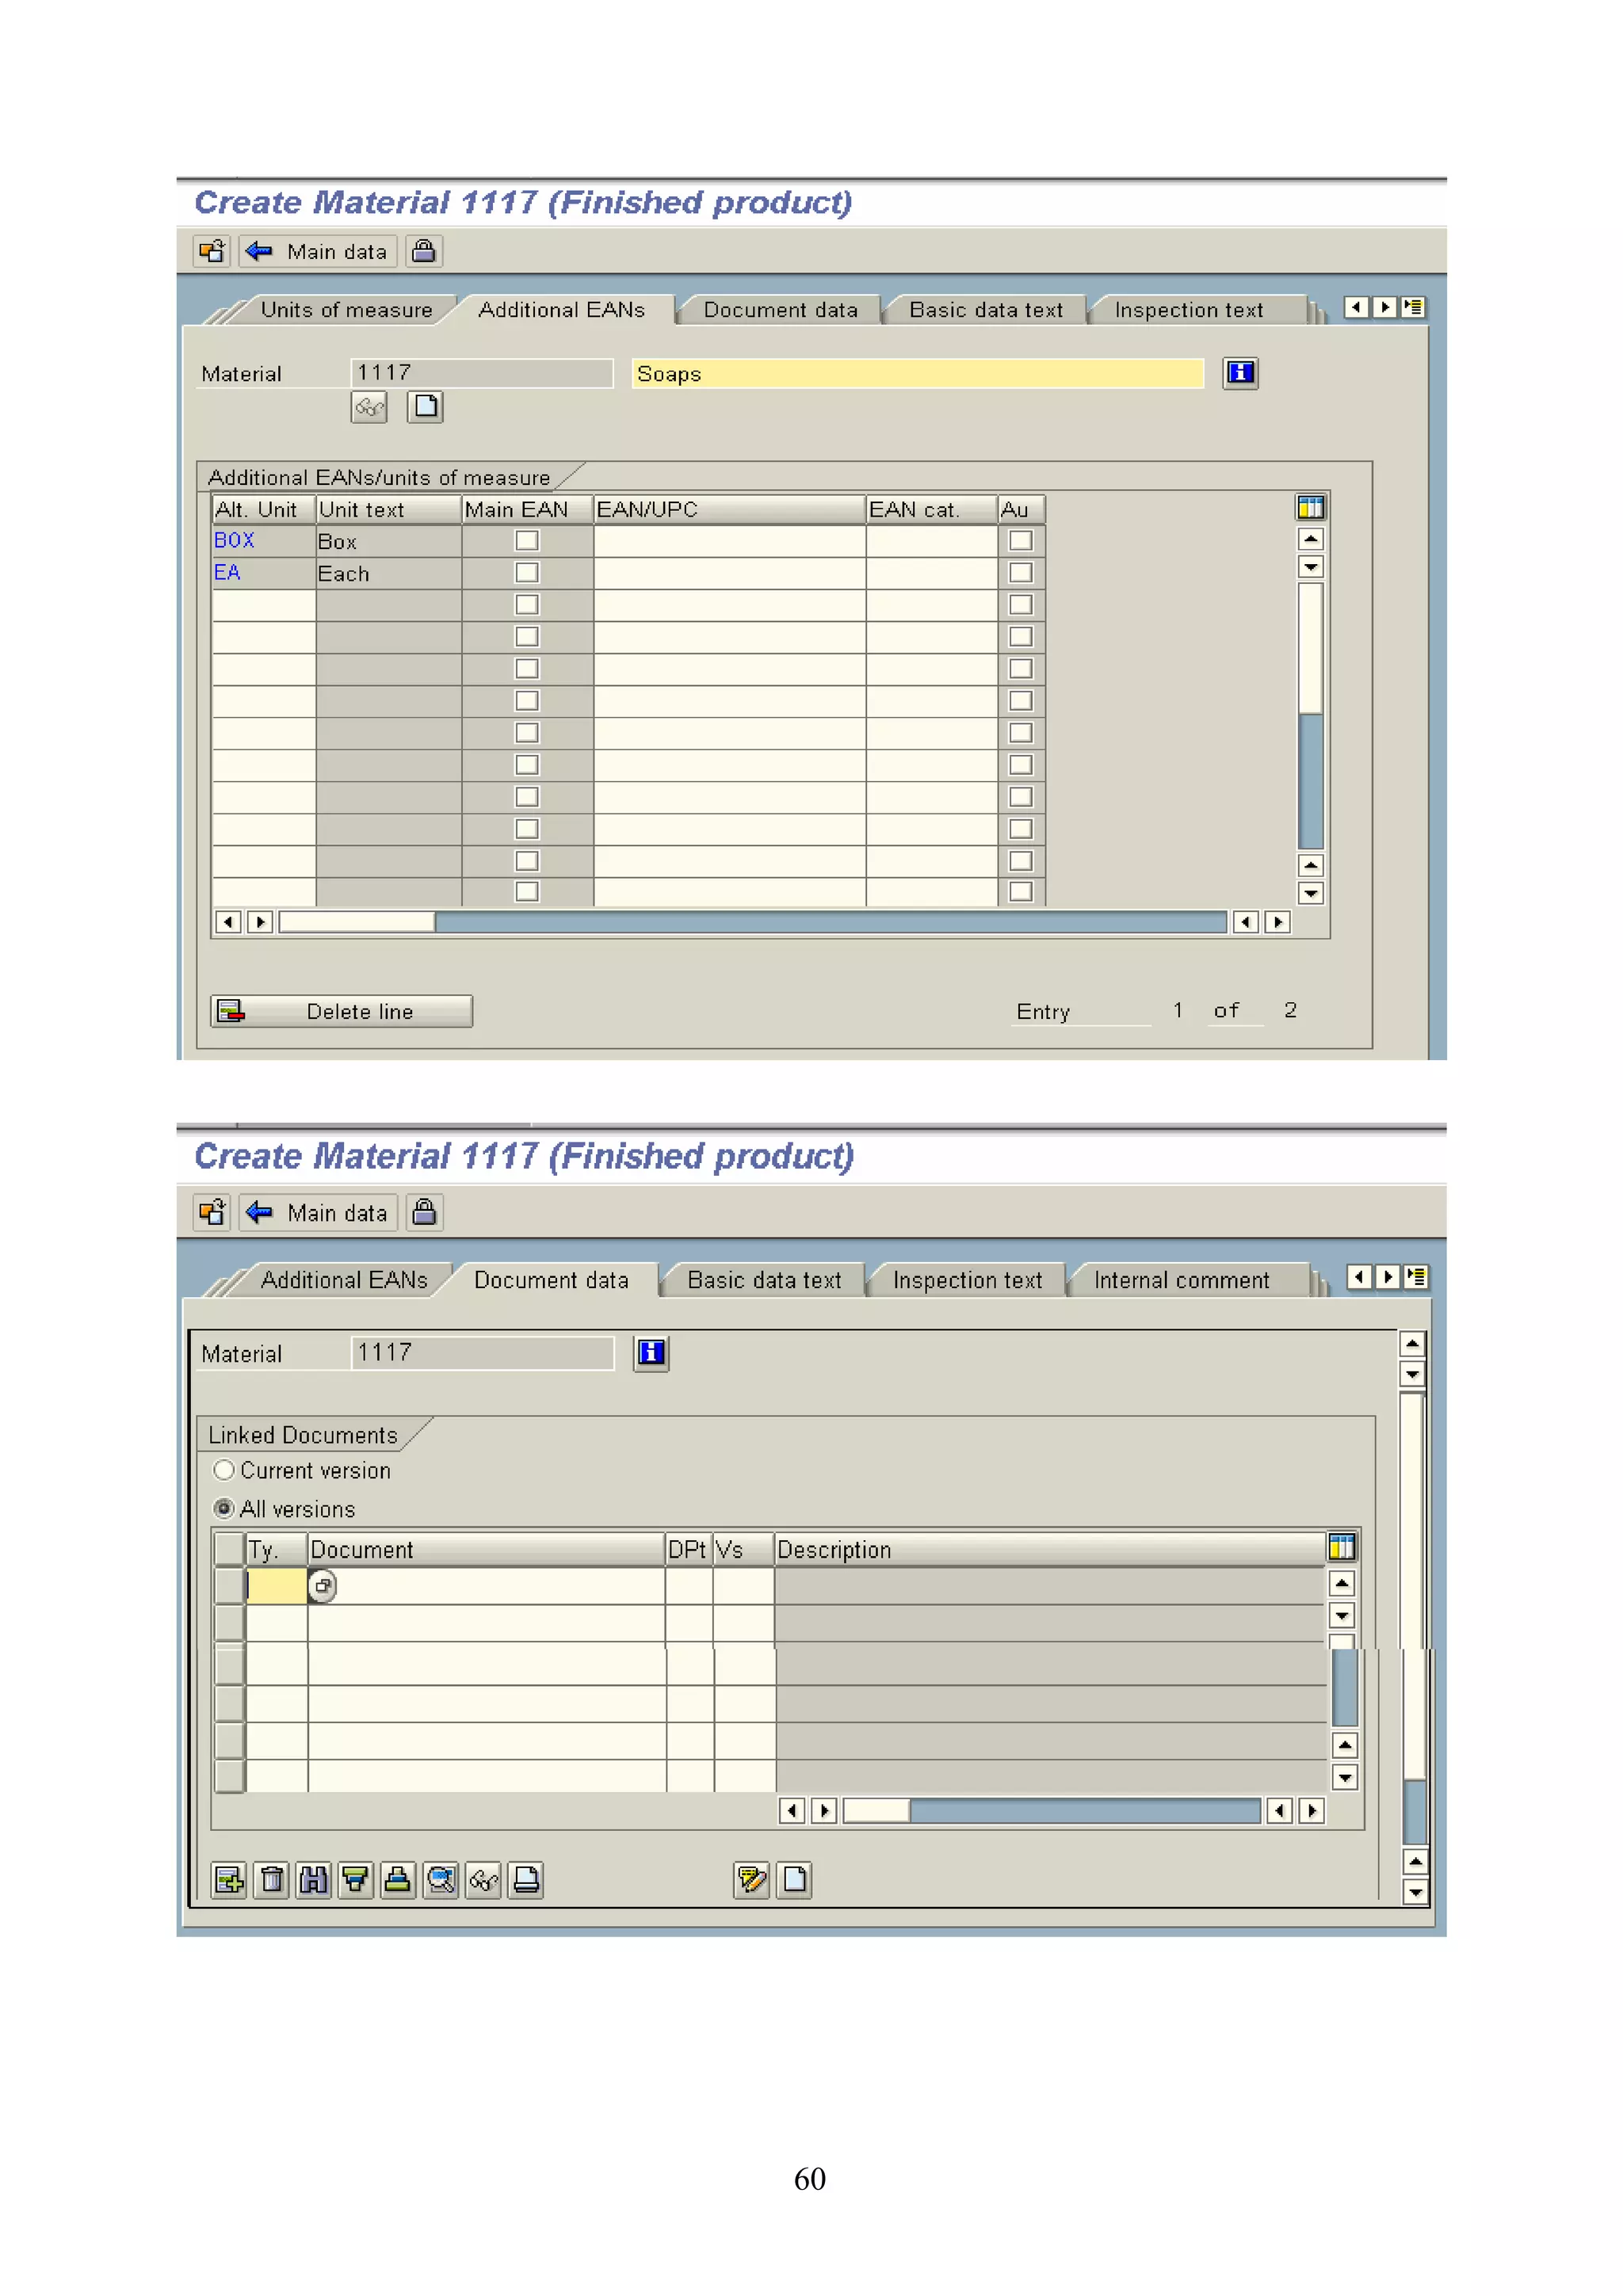Open tab list menu in upper tab strip
The image size is (1623, 2296).
tap(1412, 307)
